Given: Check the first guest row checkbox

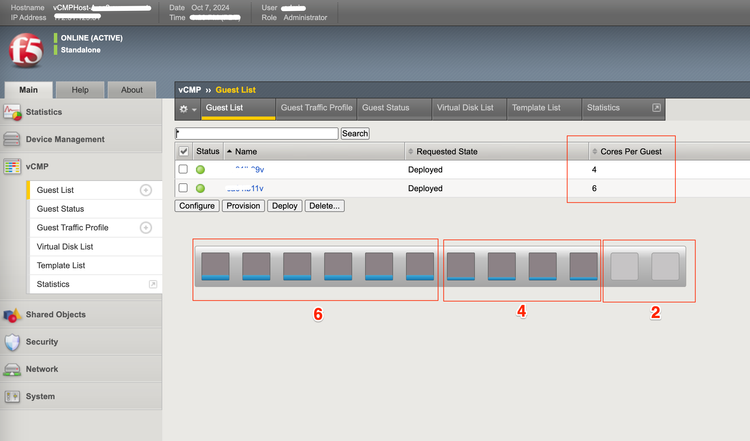Looking at the screenshot, I should 183,170.
